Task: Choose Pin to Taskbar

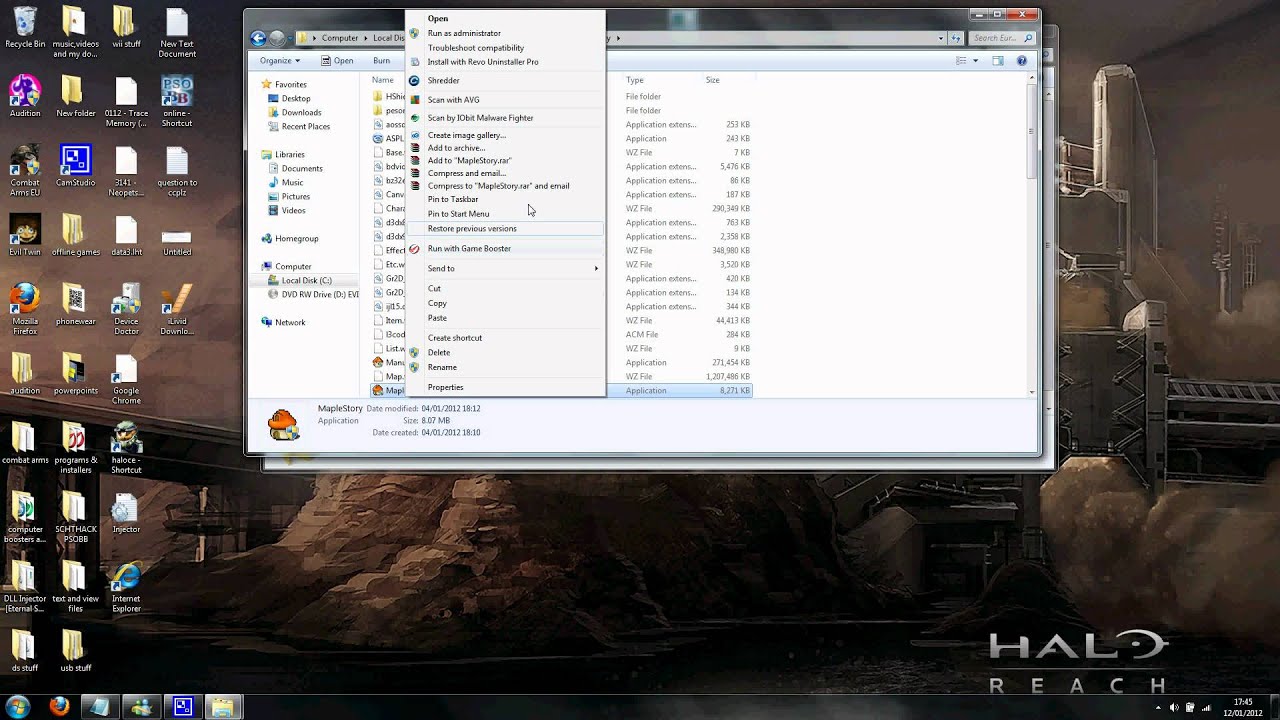Action: coord(505,199)
